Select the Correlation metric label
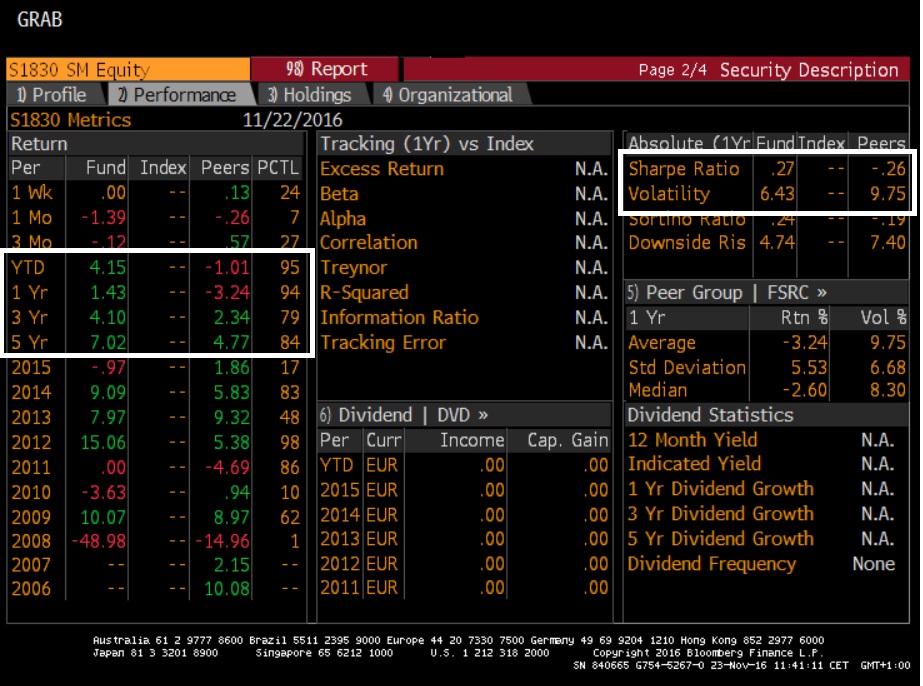Screen dimensions: 923x686 369,243
